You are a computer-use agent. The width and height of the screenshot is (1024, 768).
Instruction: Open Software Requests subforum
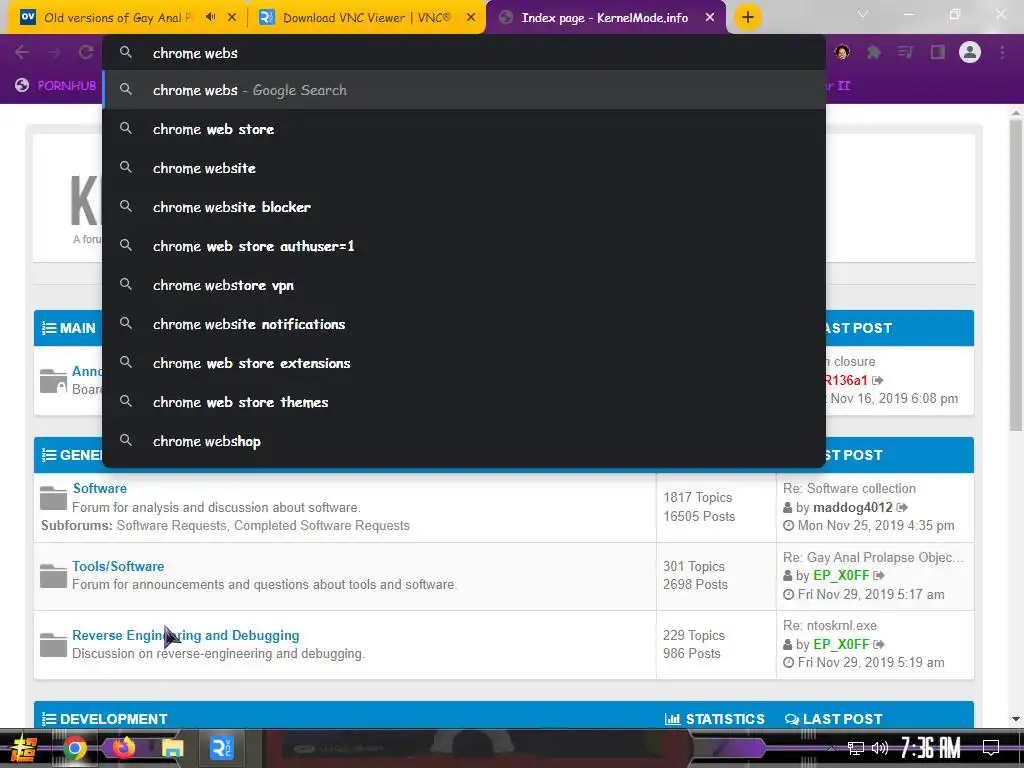click(x=172, y=526)
